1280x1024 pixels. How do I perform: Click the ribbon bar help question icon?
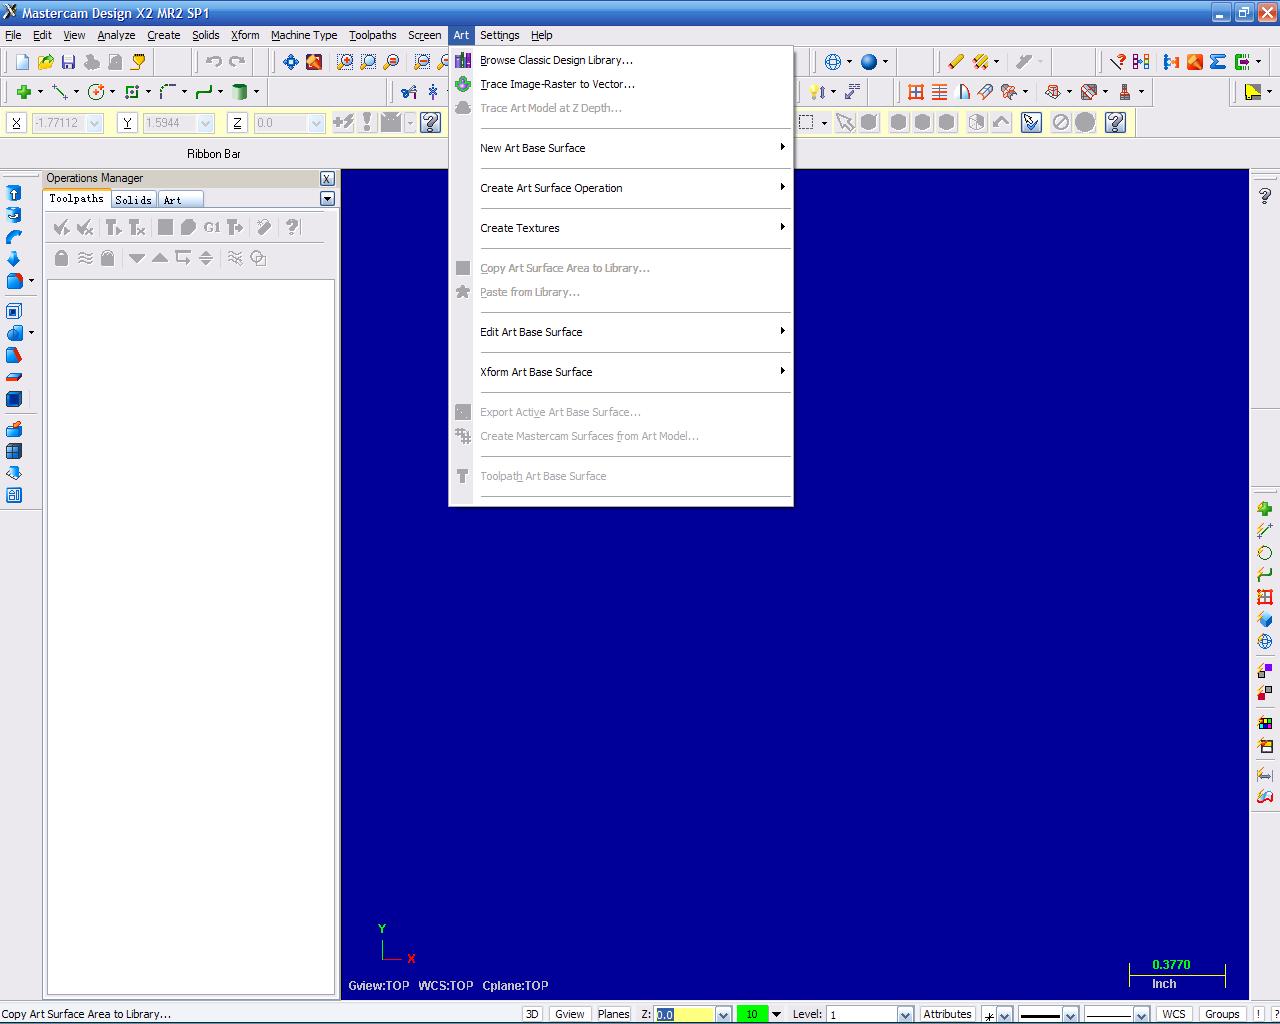pos(430,123)
